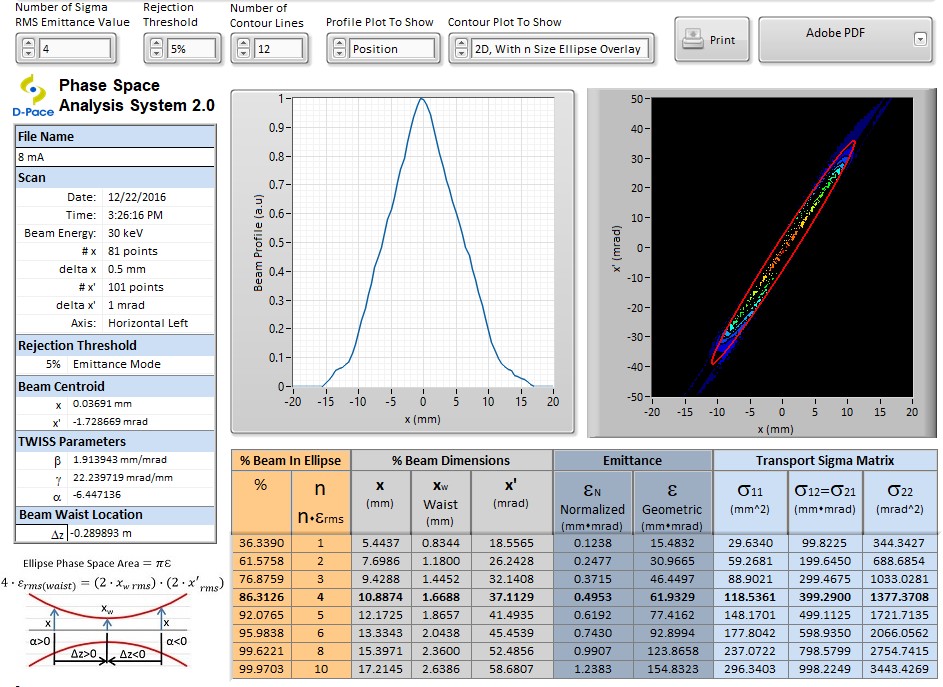Image resolution: width=943 pixels, height=687 pixels.
Task: Click the Rejection Threshold 5% field
Action: click(x=192, y=48)
